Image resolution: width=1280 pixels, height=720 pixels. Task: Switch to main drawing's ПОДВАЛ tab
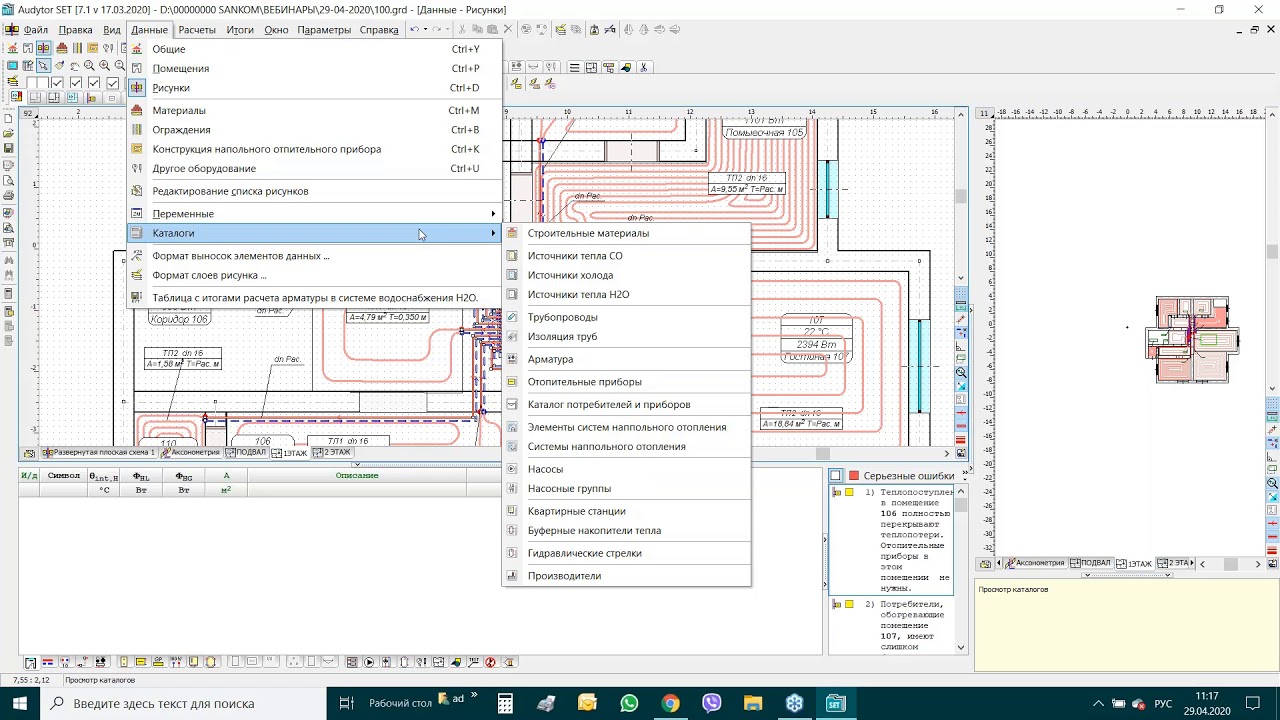pos(244,453)
